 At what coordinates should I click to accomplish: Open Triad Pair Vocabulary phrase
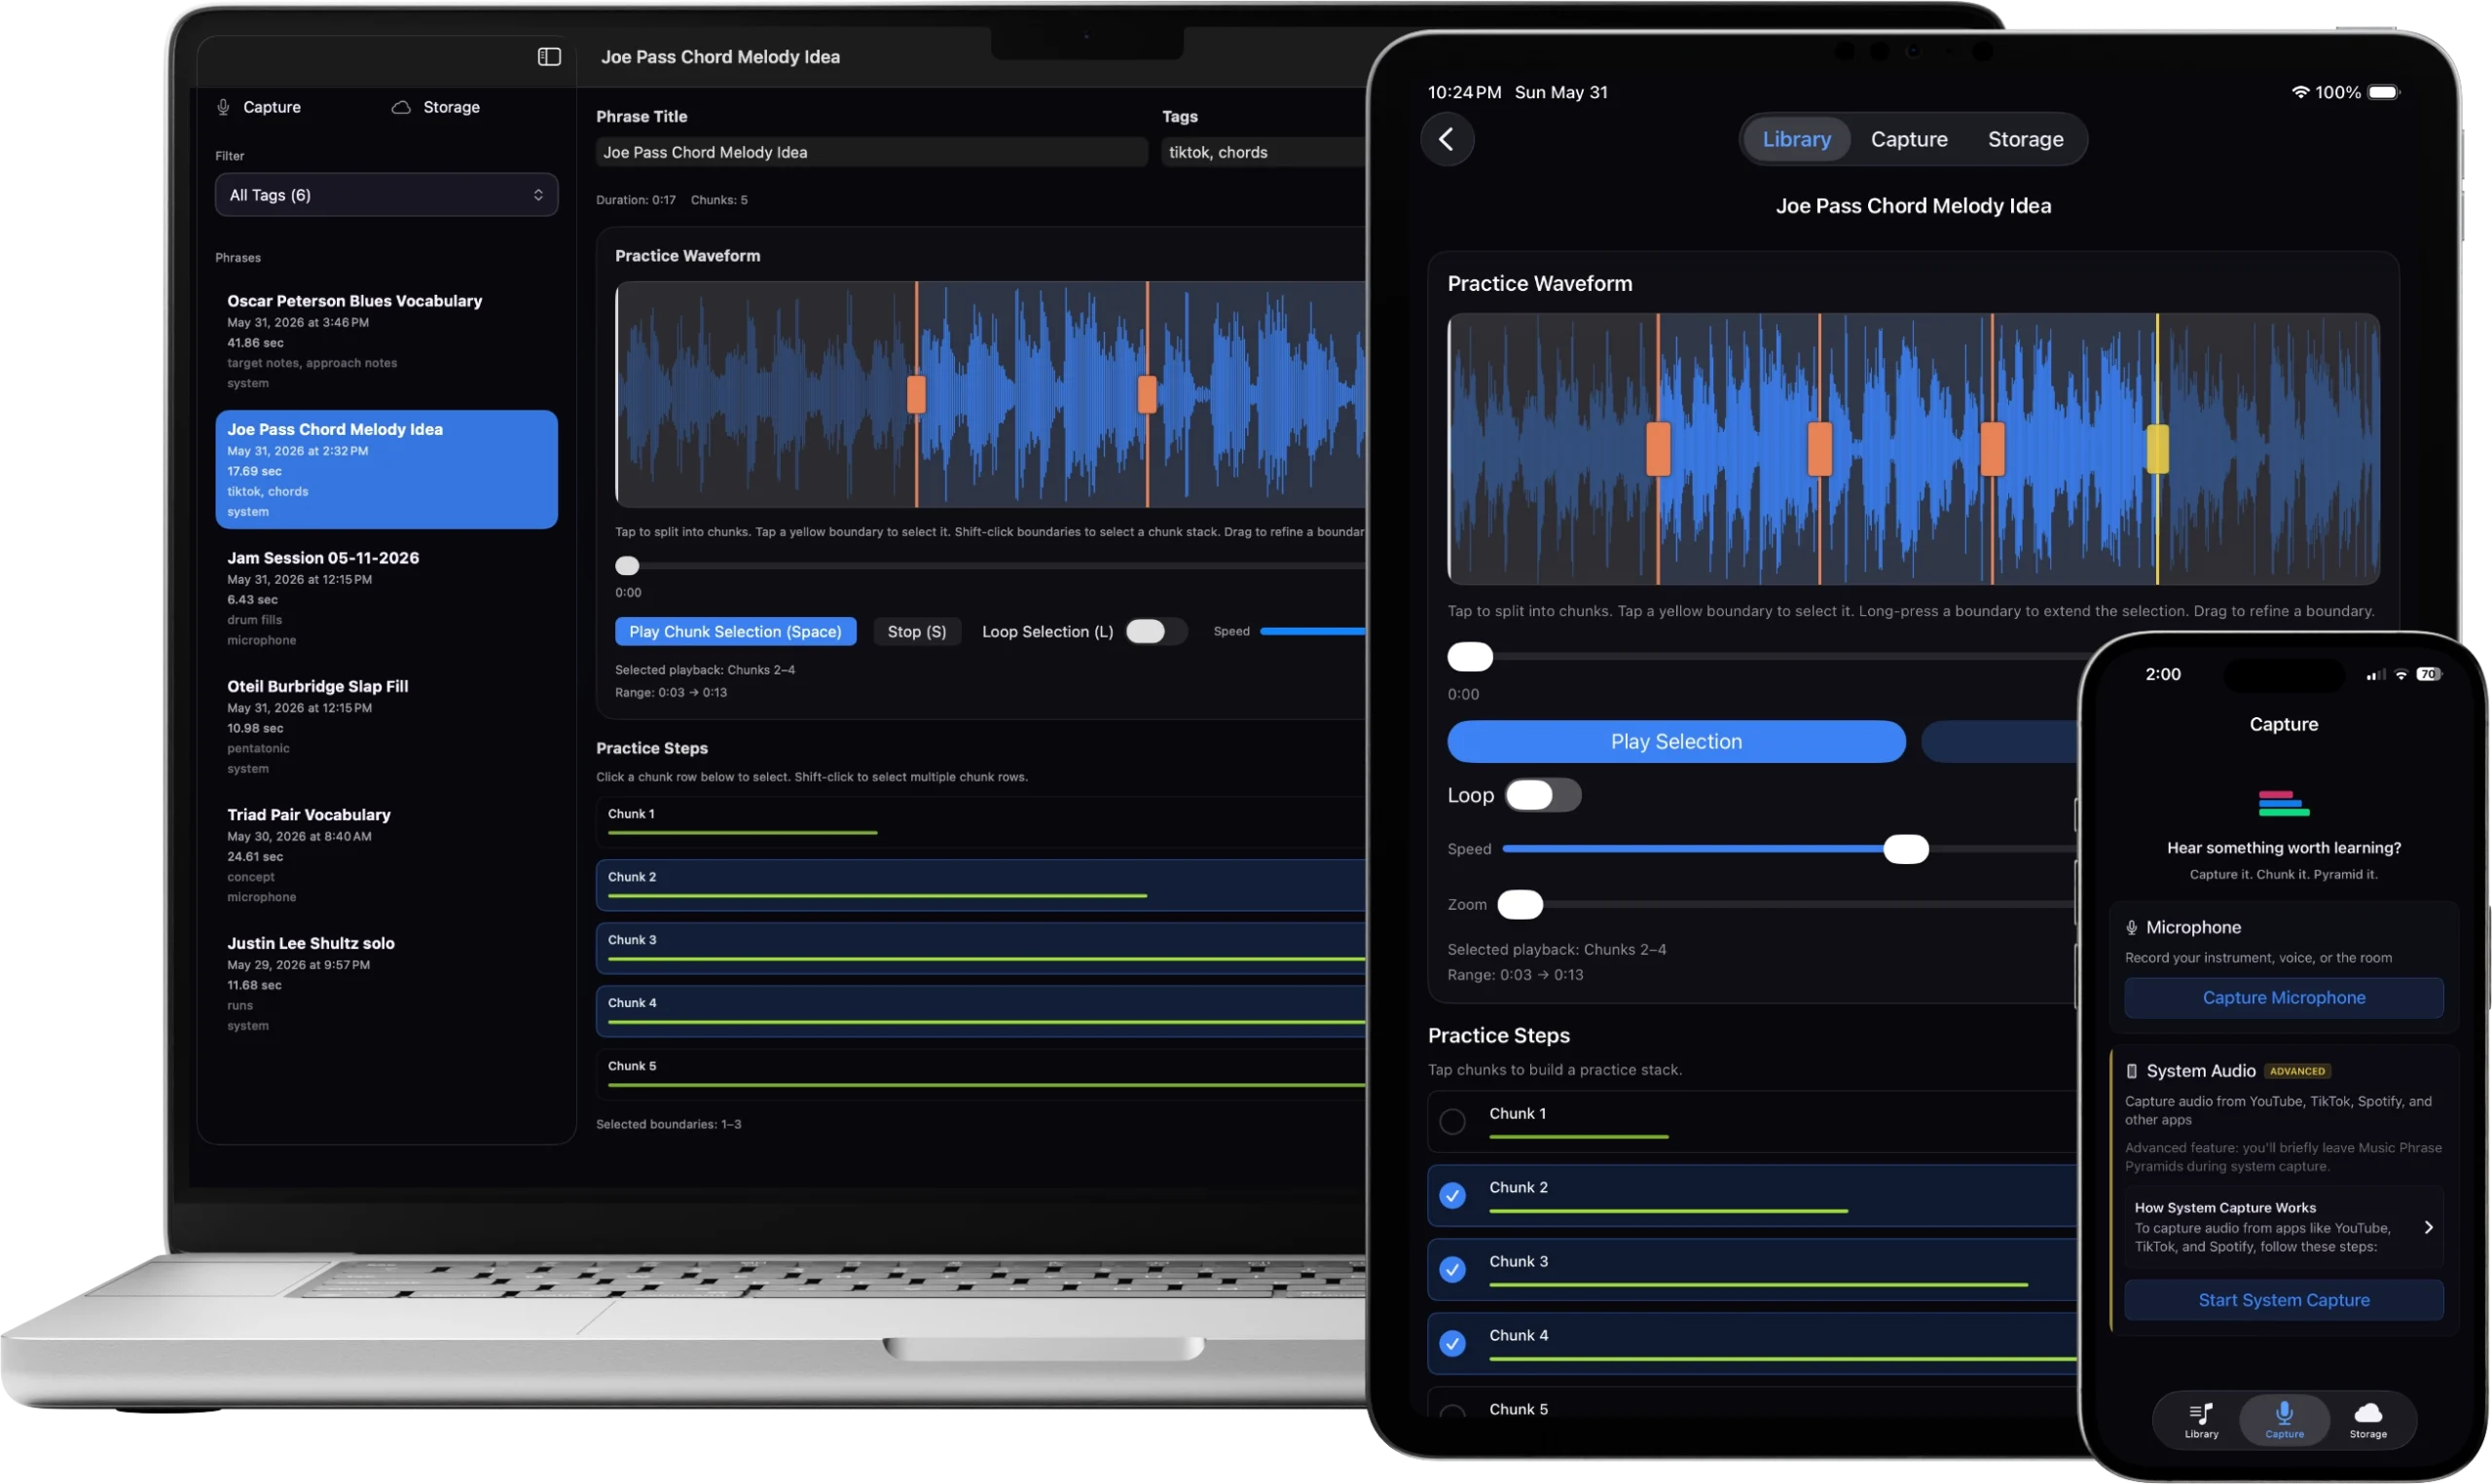tap(386, 855)
